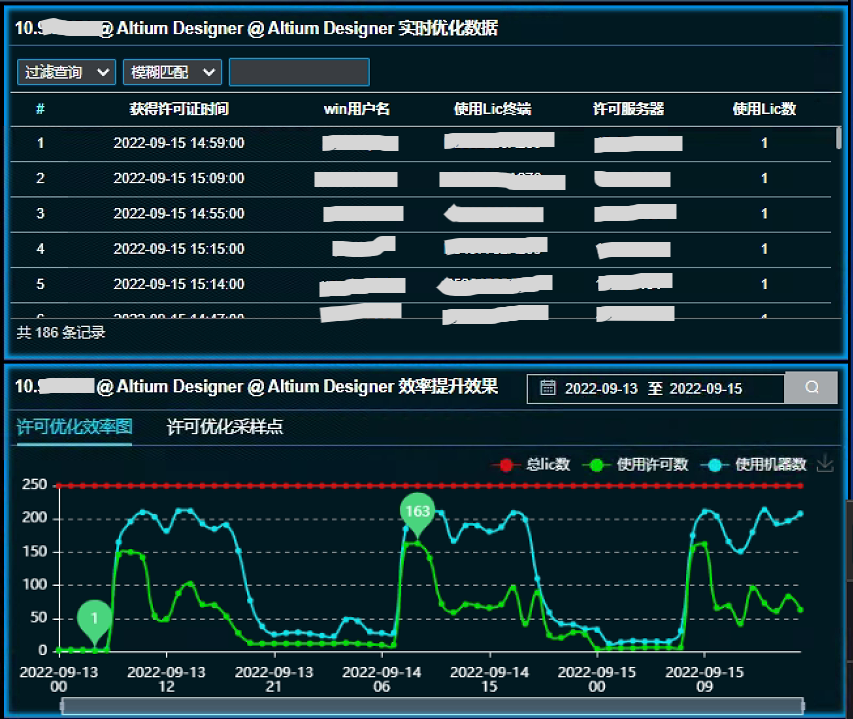Sort by 使用Lic终端 column header
853x719 pixels.
click(493, 109)
